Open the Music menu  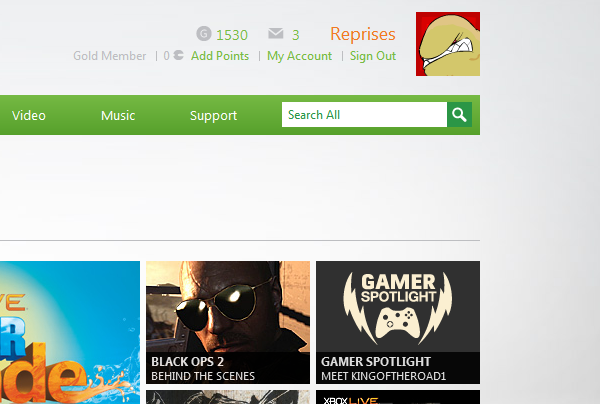pyautogui.click(x=118, y=116)
